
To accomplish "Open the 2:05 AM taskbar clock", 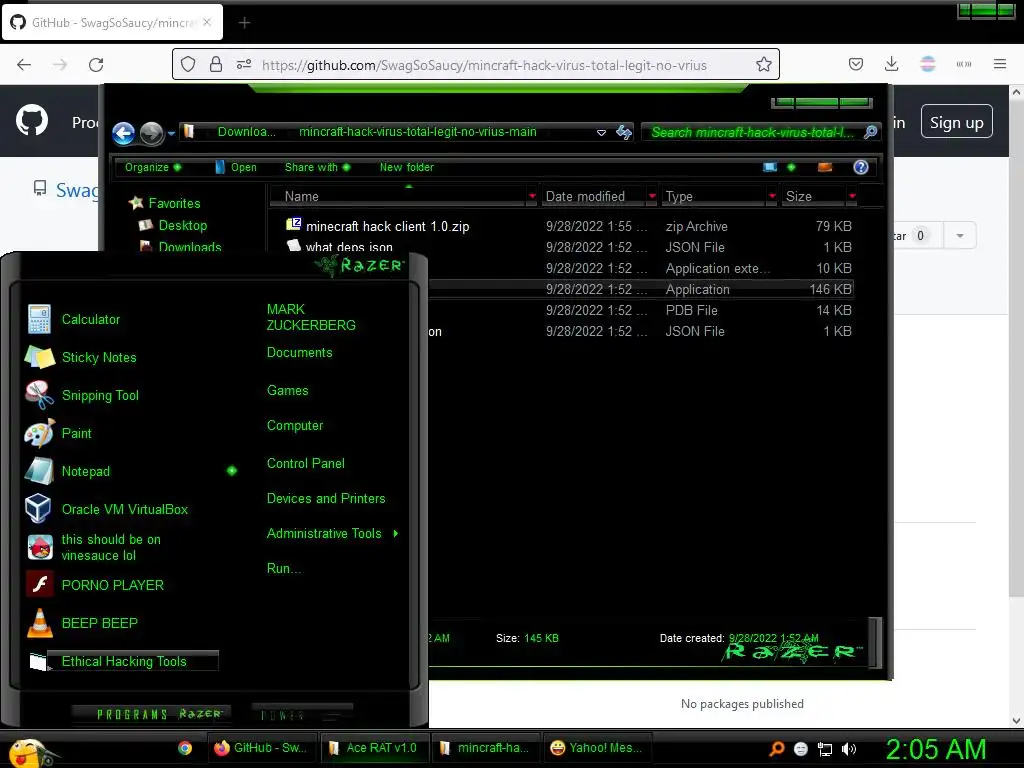I will (x=936, y=749).
